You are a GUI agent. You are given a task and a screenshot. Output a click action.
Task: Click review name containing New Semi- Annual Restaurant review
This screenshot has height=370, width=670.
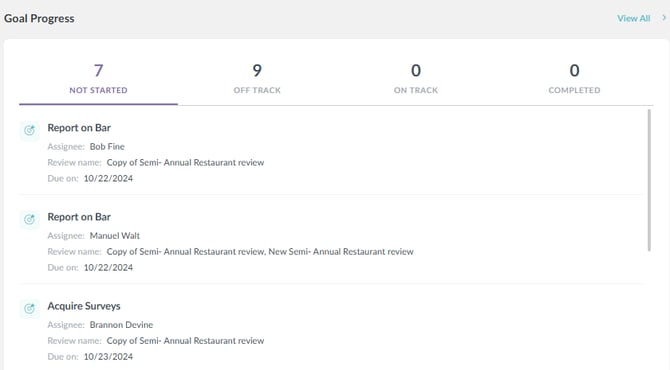[260, 252]
